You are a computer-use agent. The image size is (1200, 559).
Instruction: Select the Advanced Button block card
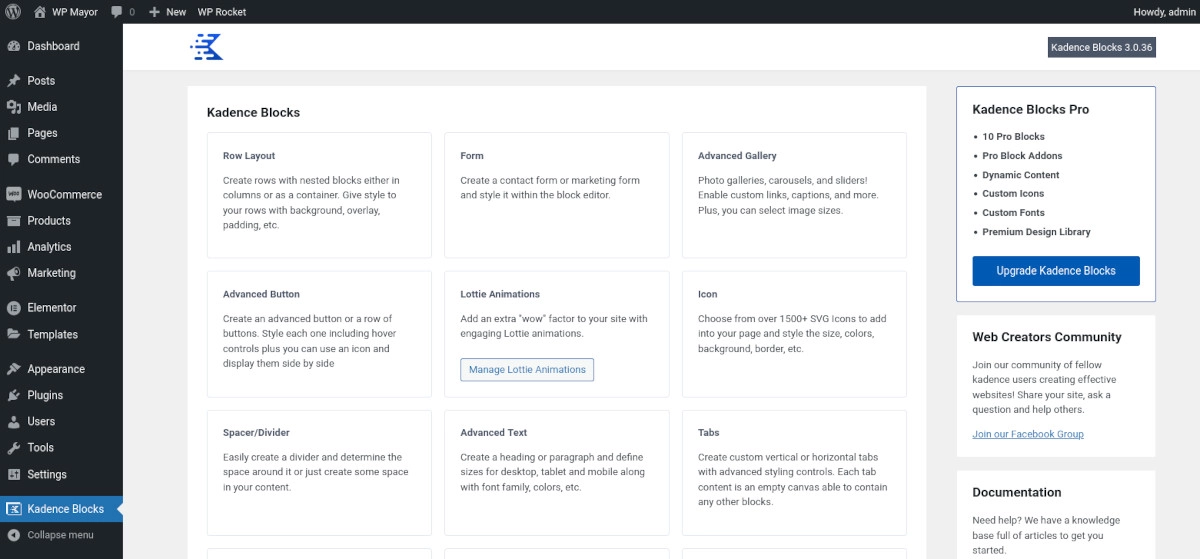click(x=319, y=334)
